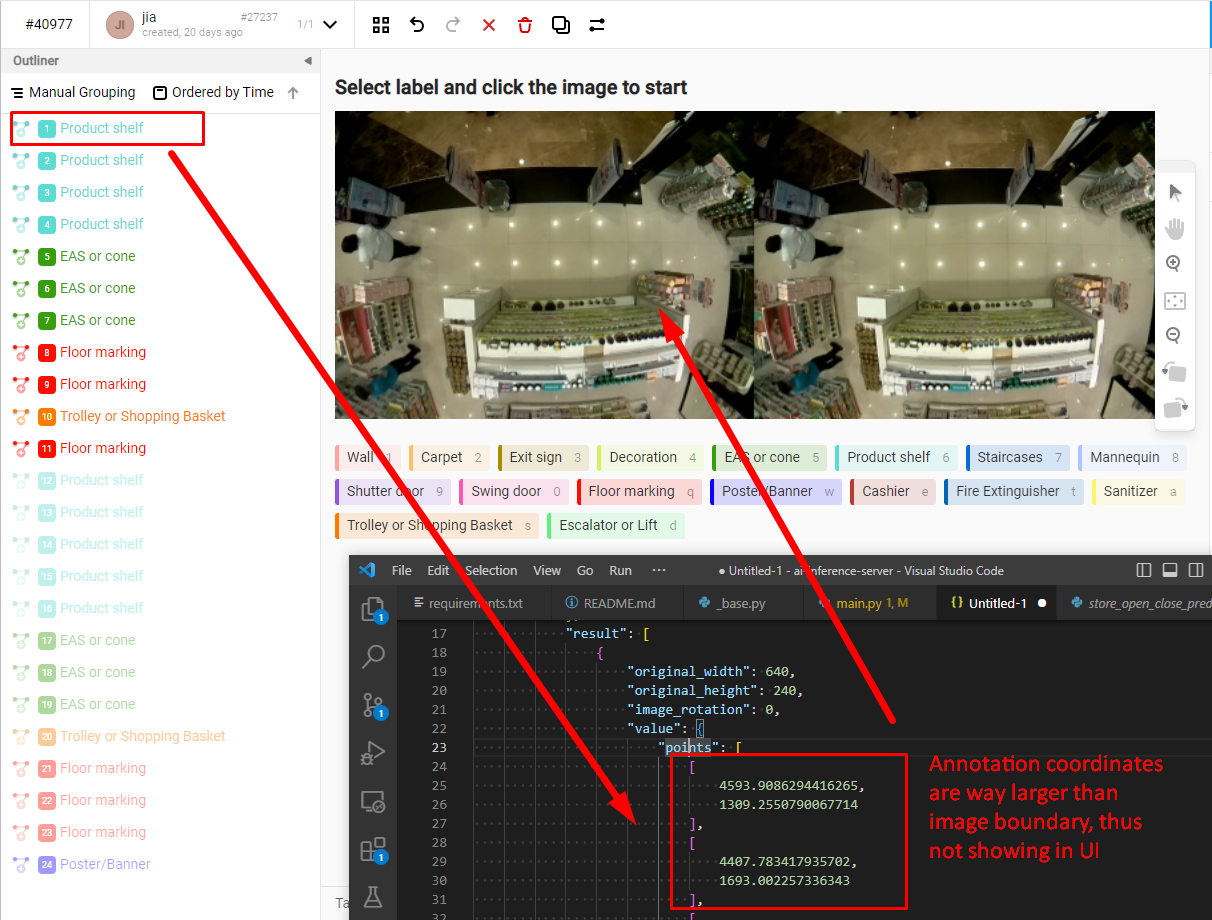Select region 24 Poster/Banner
This screenshot has width=1212, height=920.
(160, 864)
